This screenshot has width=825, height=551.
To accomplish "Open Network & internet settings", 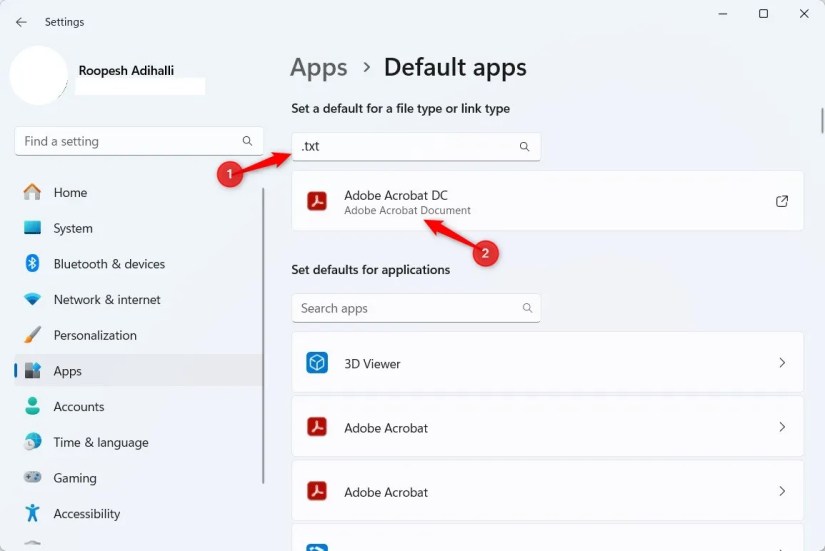I will pos(138,299).
